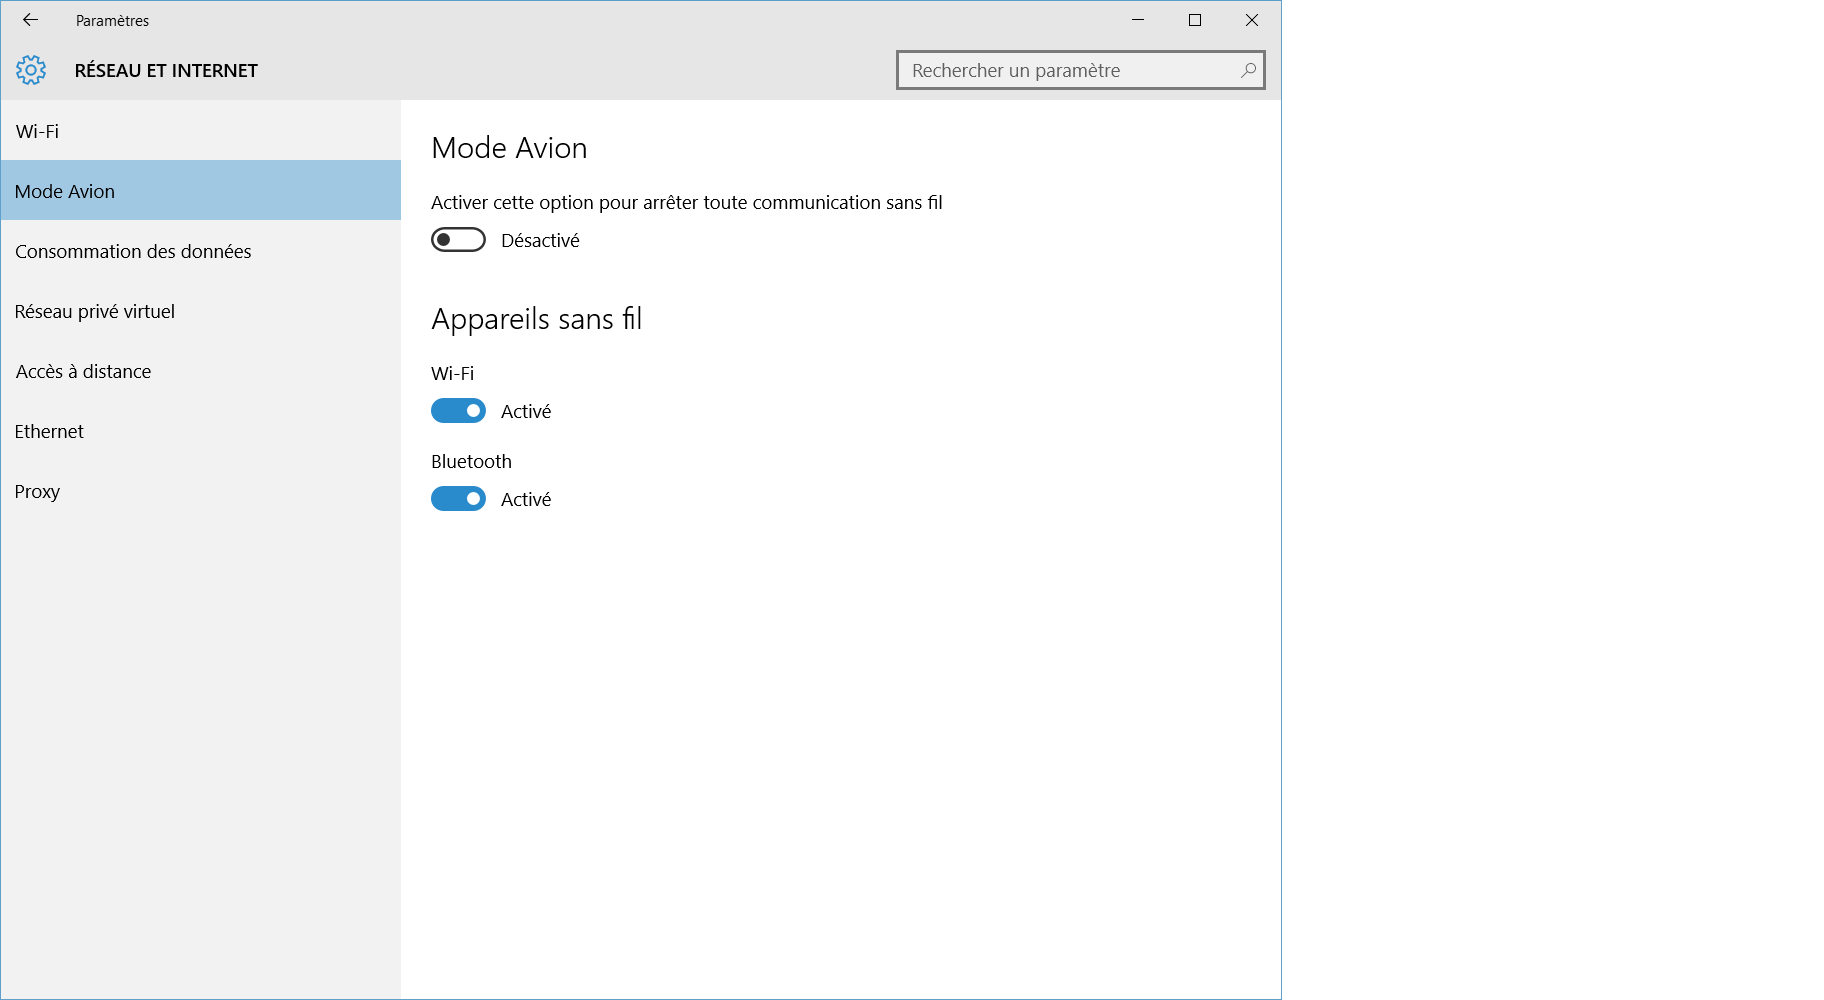Image resolution: width=1824 pixels, height=1000 pixels.
Task: Turn on the Mode Avion switch
Action: [x=458, y=240]
